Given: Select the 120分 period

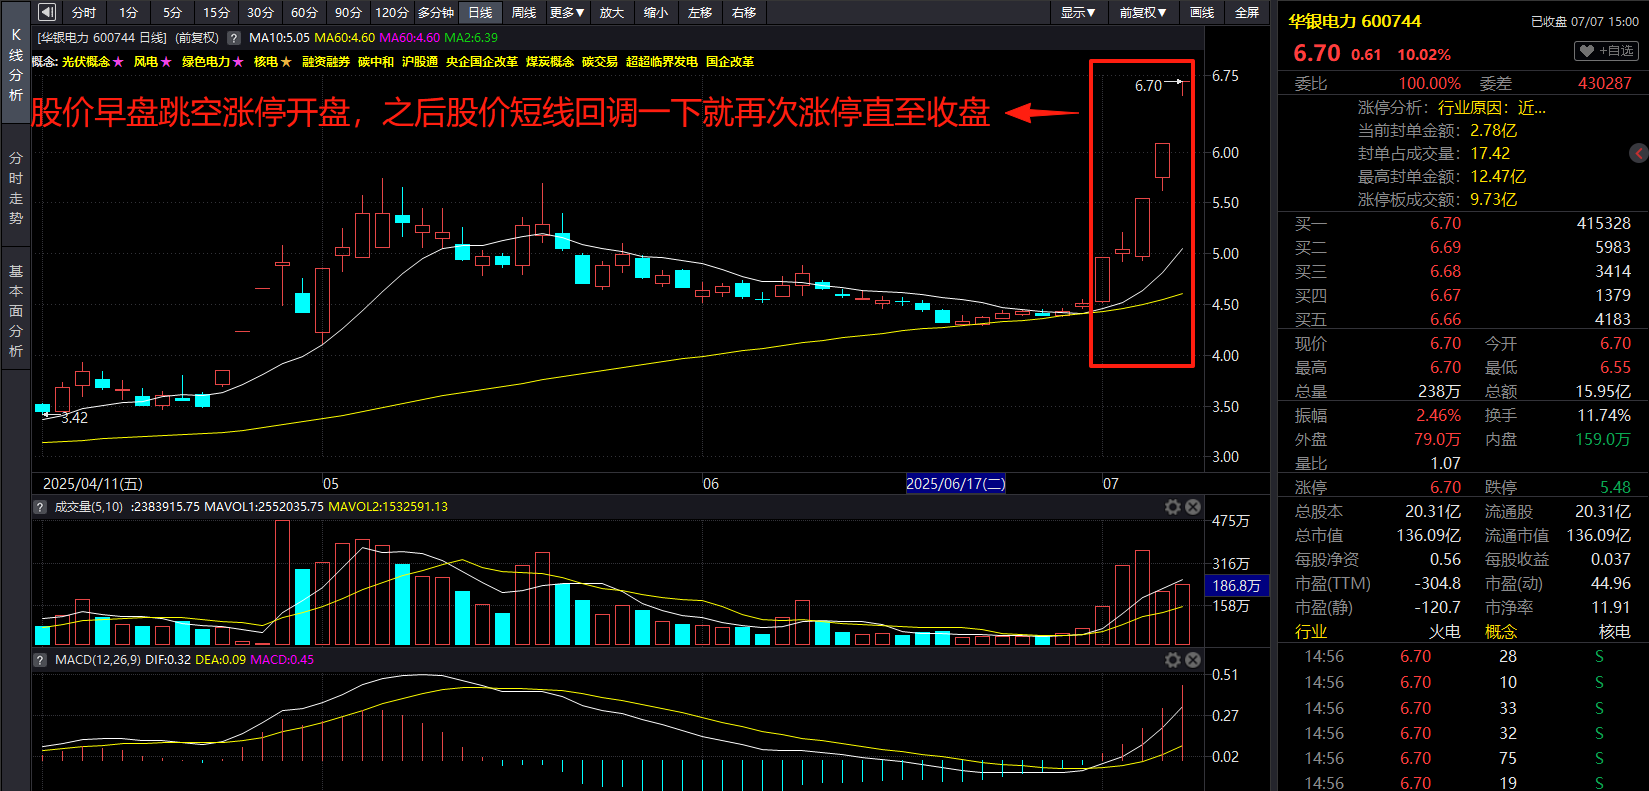Looking at the screenshot, I should [392, 12].
